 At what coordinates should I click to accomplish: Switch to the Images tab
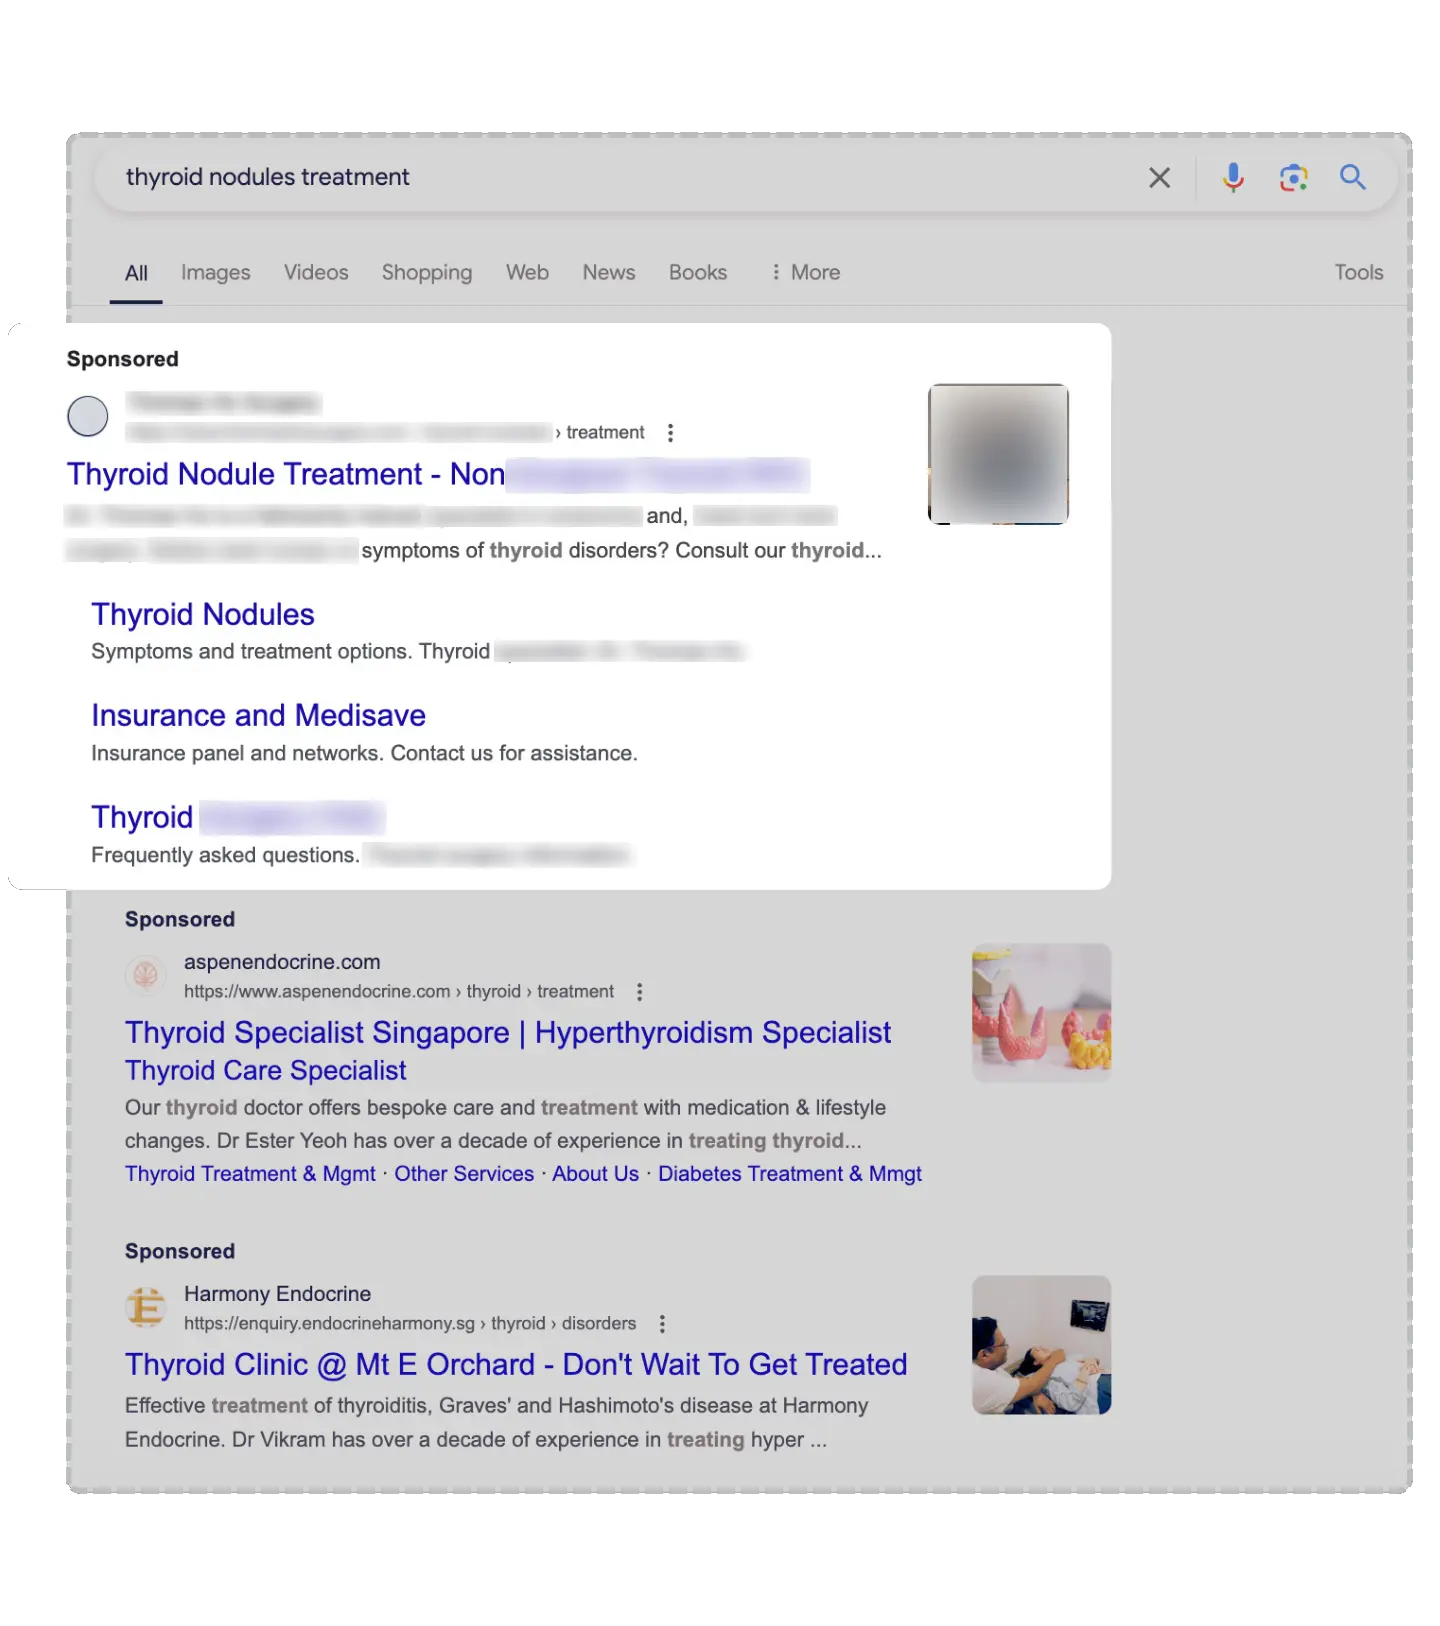pos(215,273)
